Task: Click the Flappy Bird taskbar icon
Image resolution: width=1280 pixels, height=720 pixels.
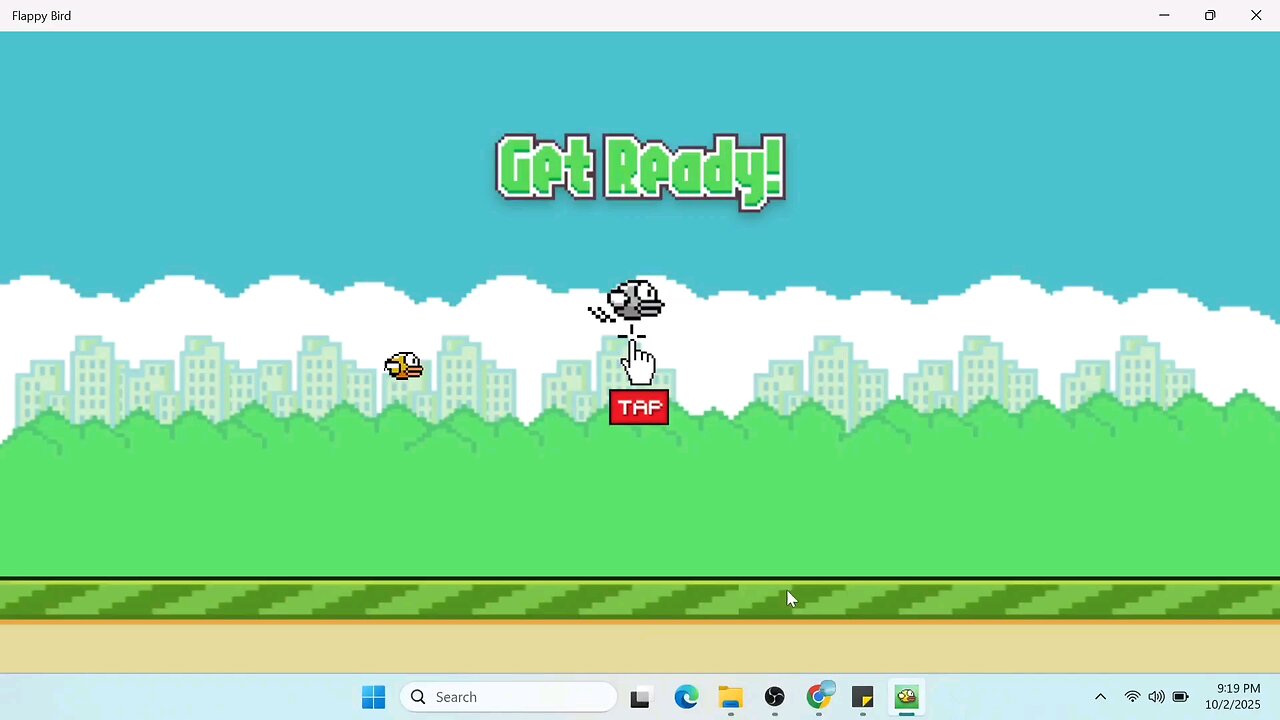Action: [907, 697]
